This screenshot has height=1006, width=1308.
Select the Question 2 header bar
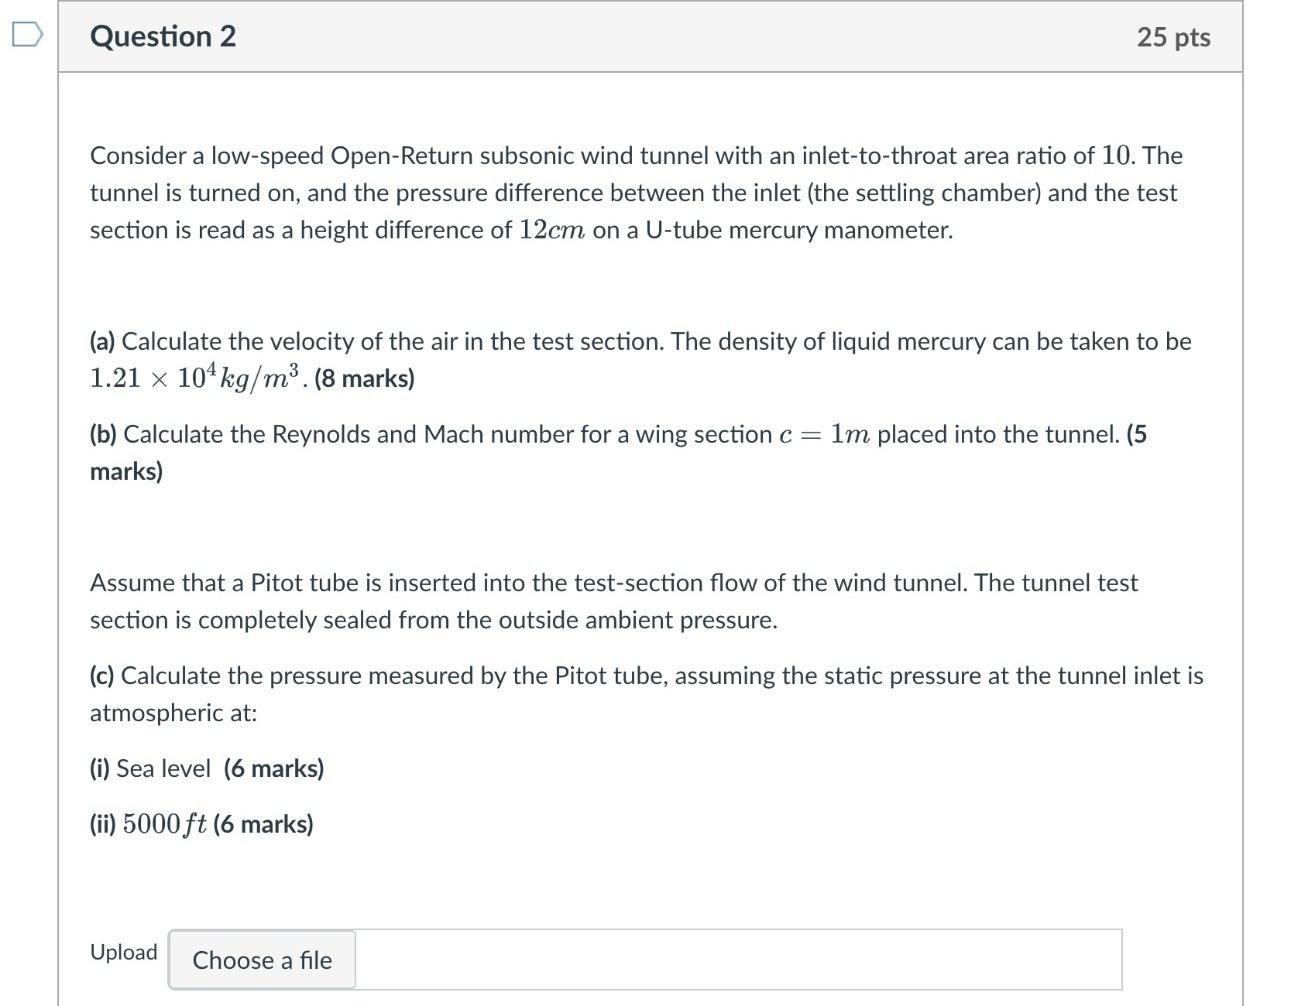[649, 36]
